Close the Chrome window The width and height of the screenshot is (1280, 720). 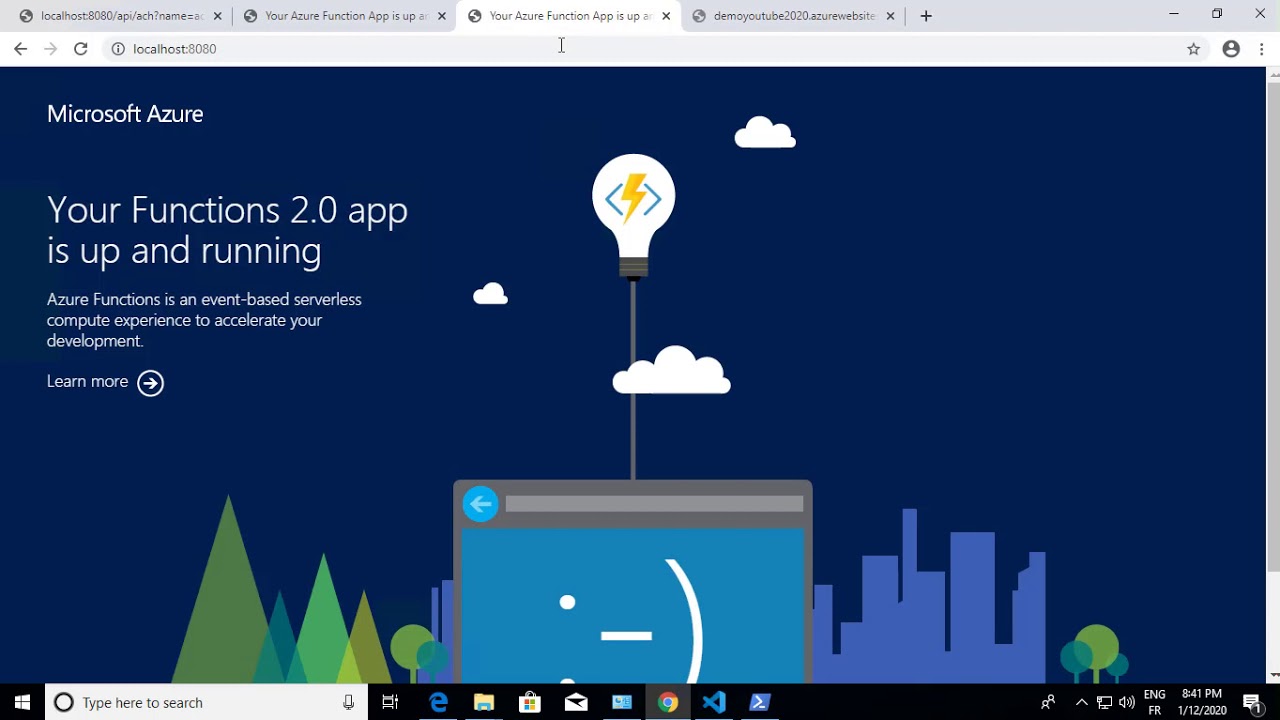(1260, 14)
